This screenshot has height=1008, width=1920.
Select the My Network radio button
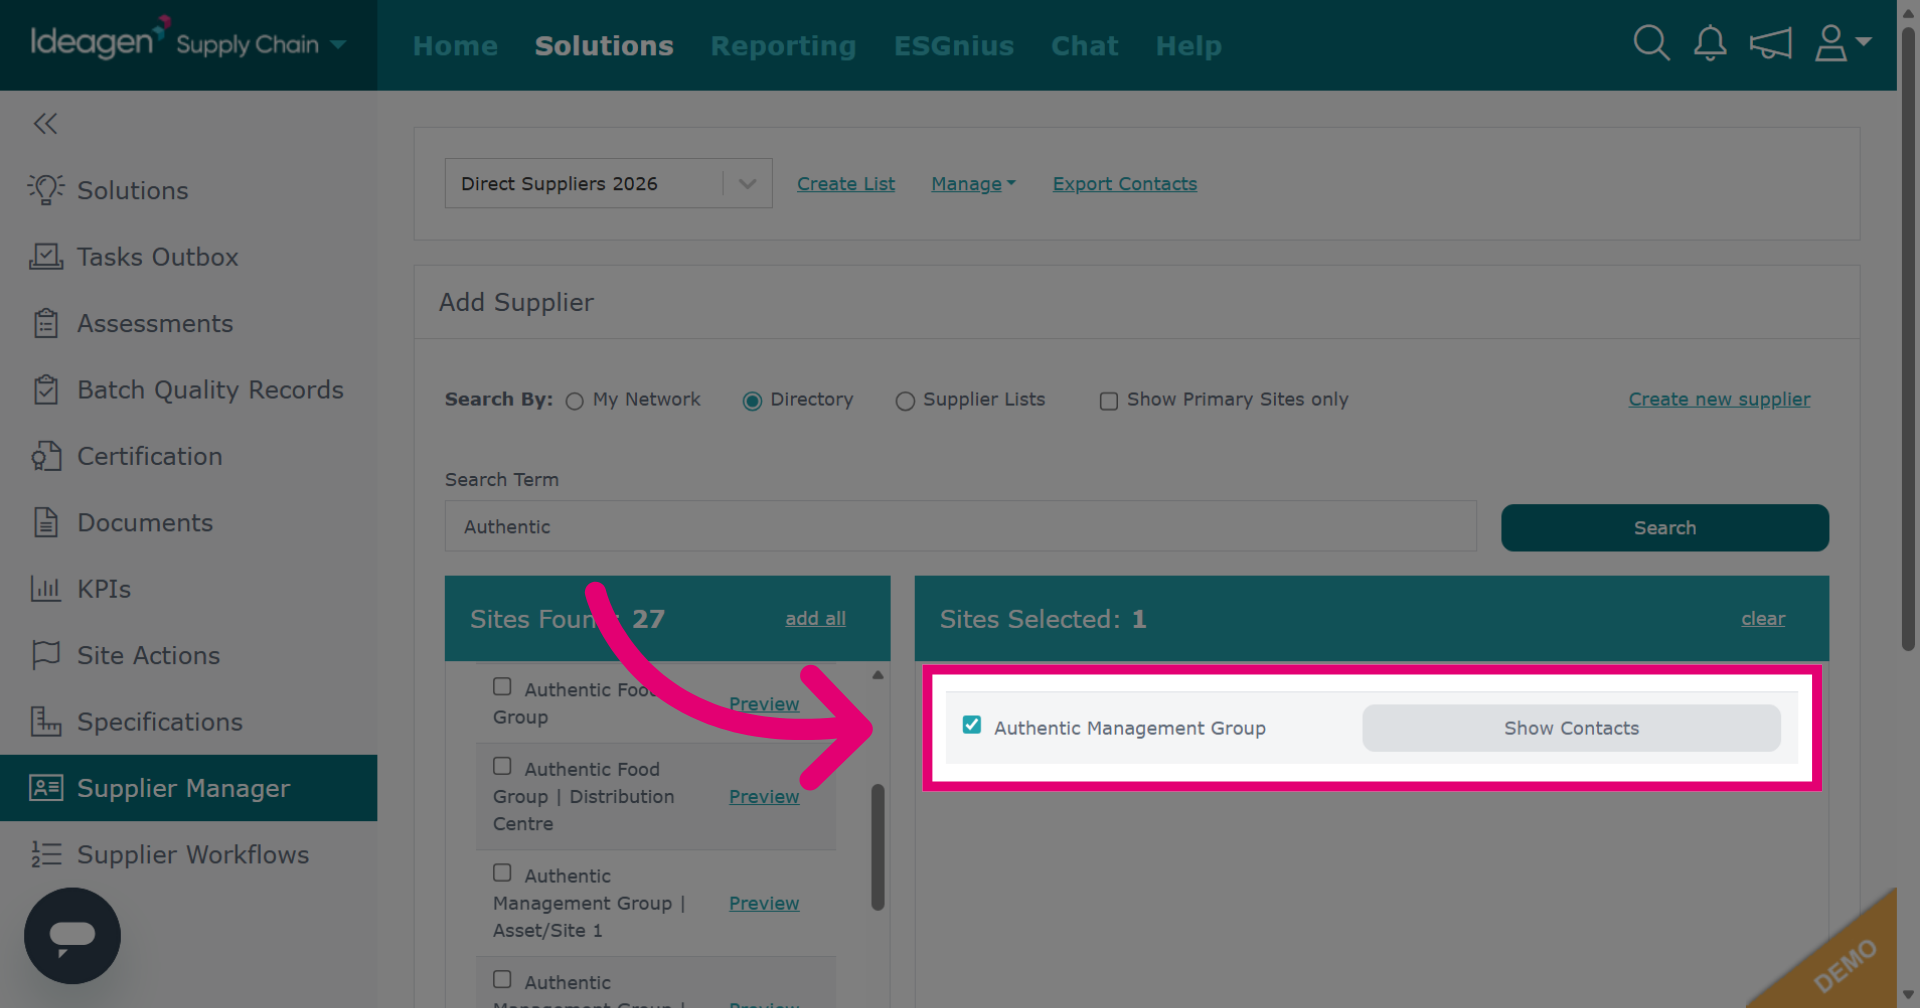(574, 401)
